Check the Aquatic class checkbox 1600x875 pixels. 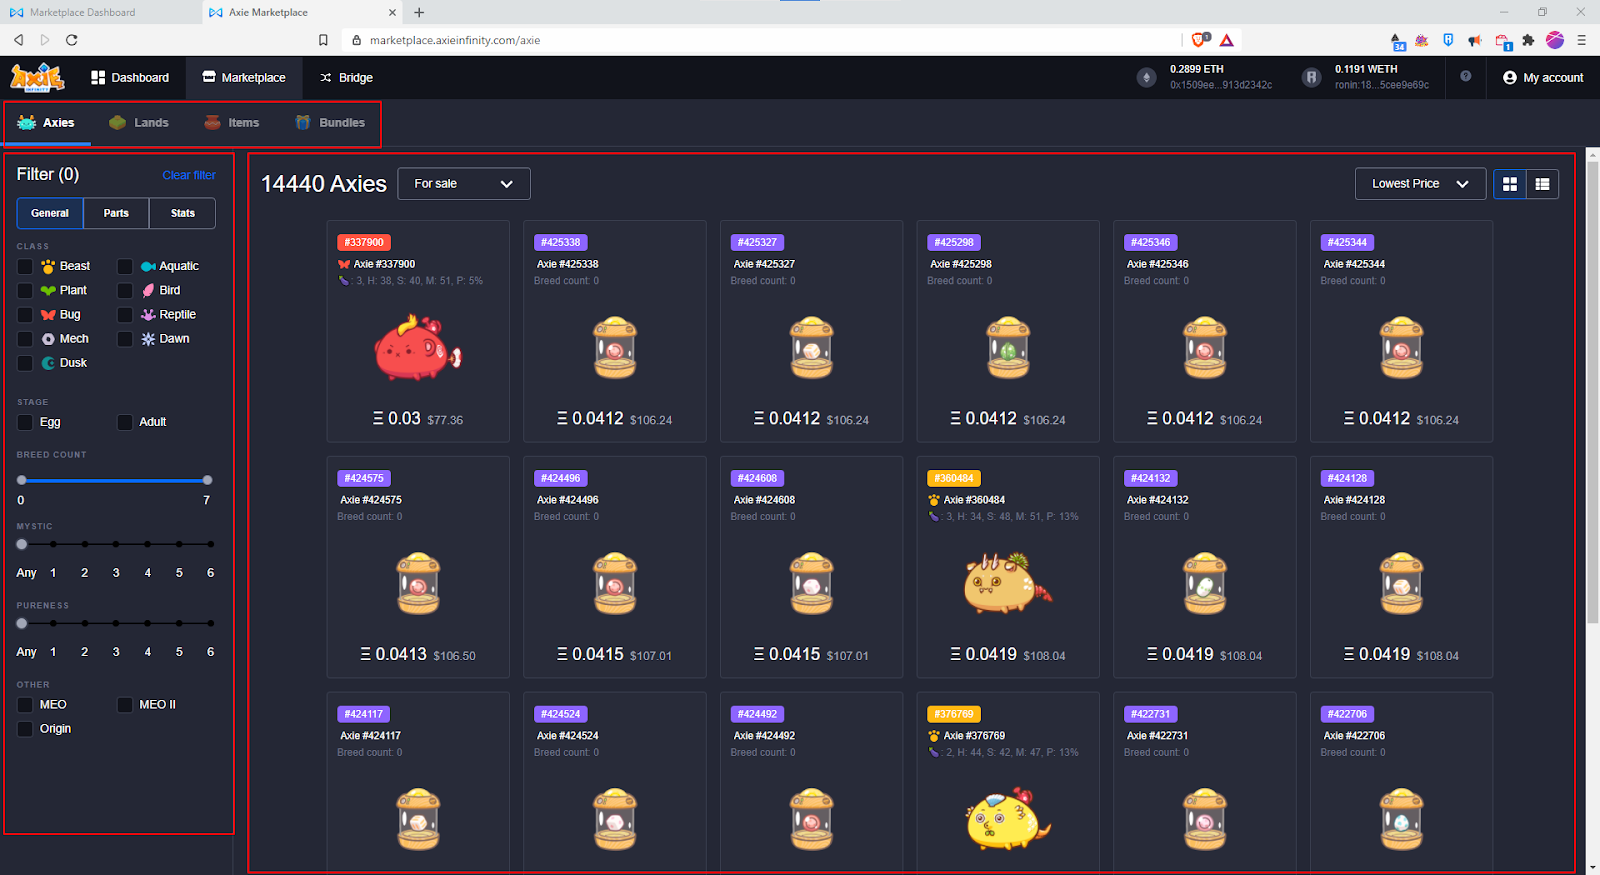(125, 266)
